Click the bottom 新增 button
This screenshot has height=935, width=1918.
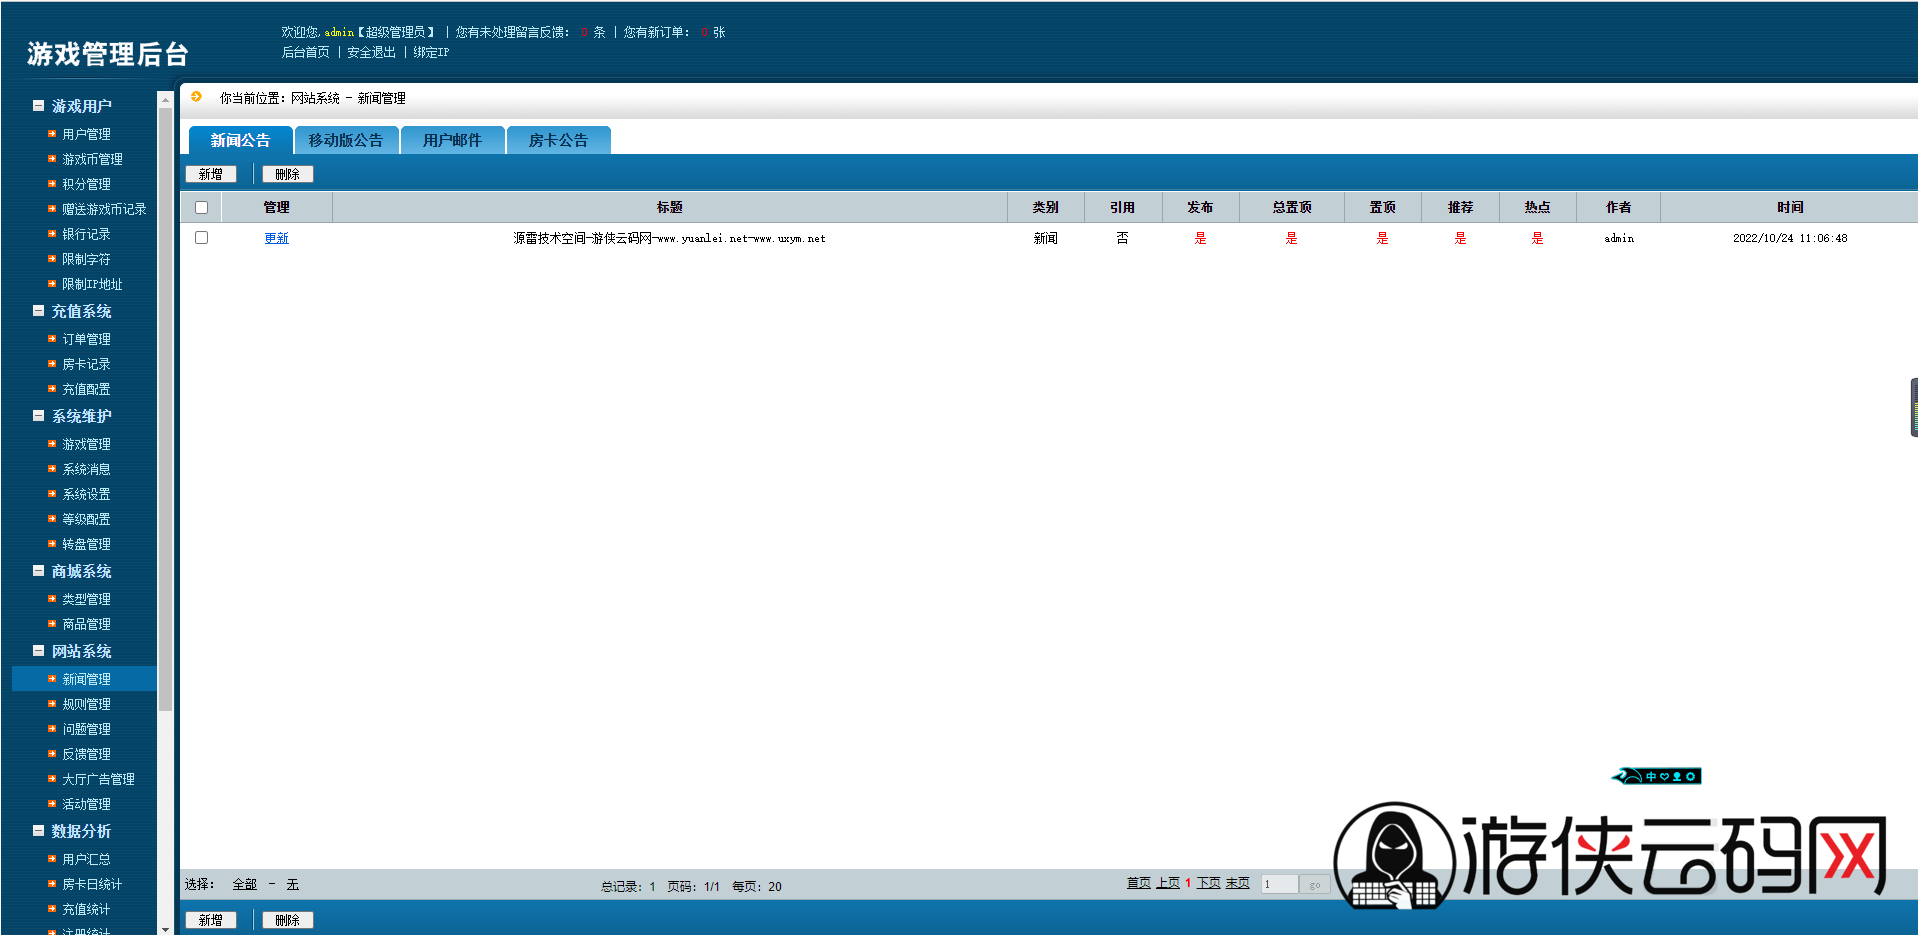211,920
